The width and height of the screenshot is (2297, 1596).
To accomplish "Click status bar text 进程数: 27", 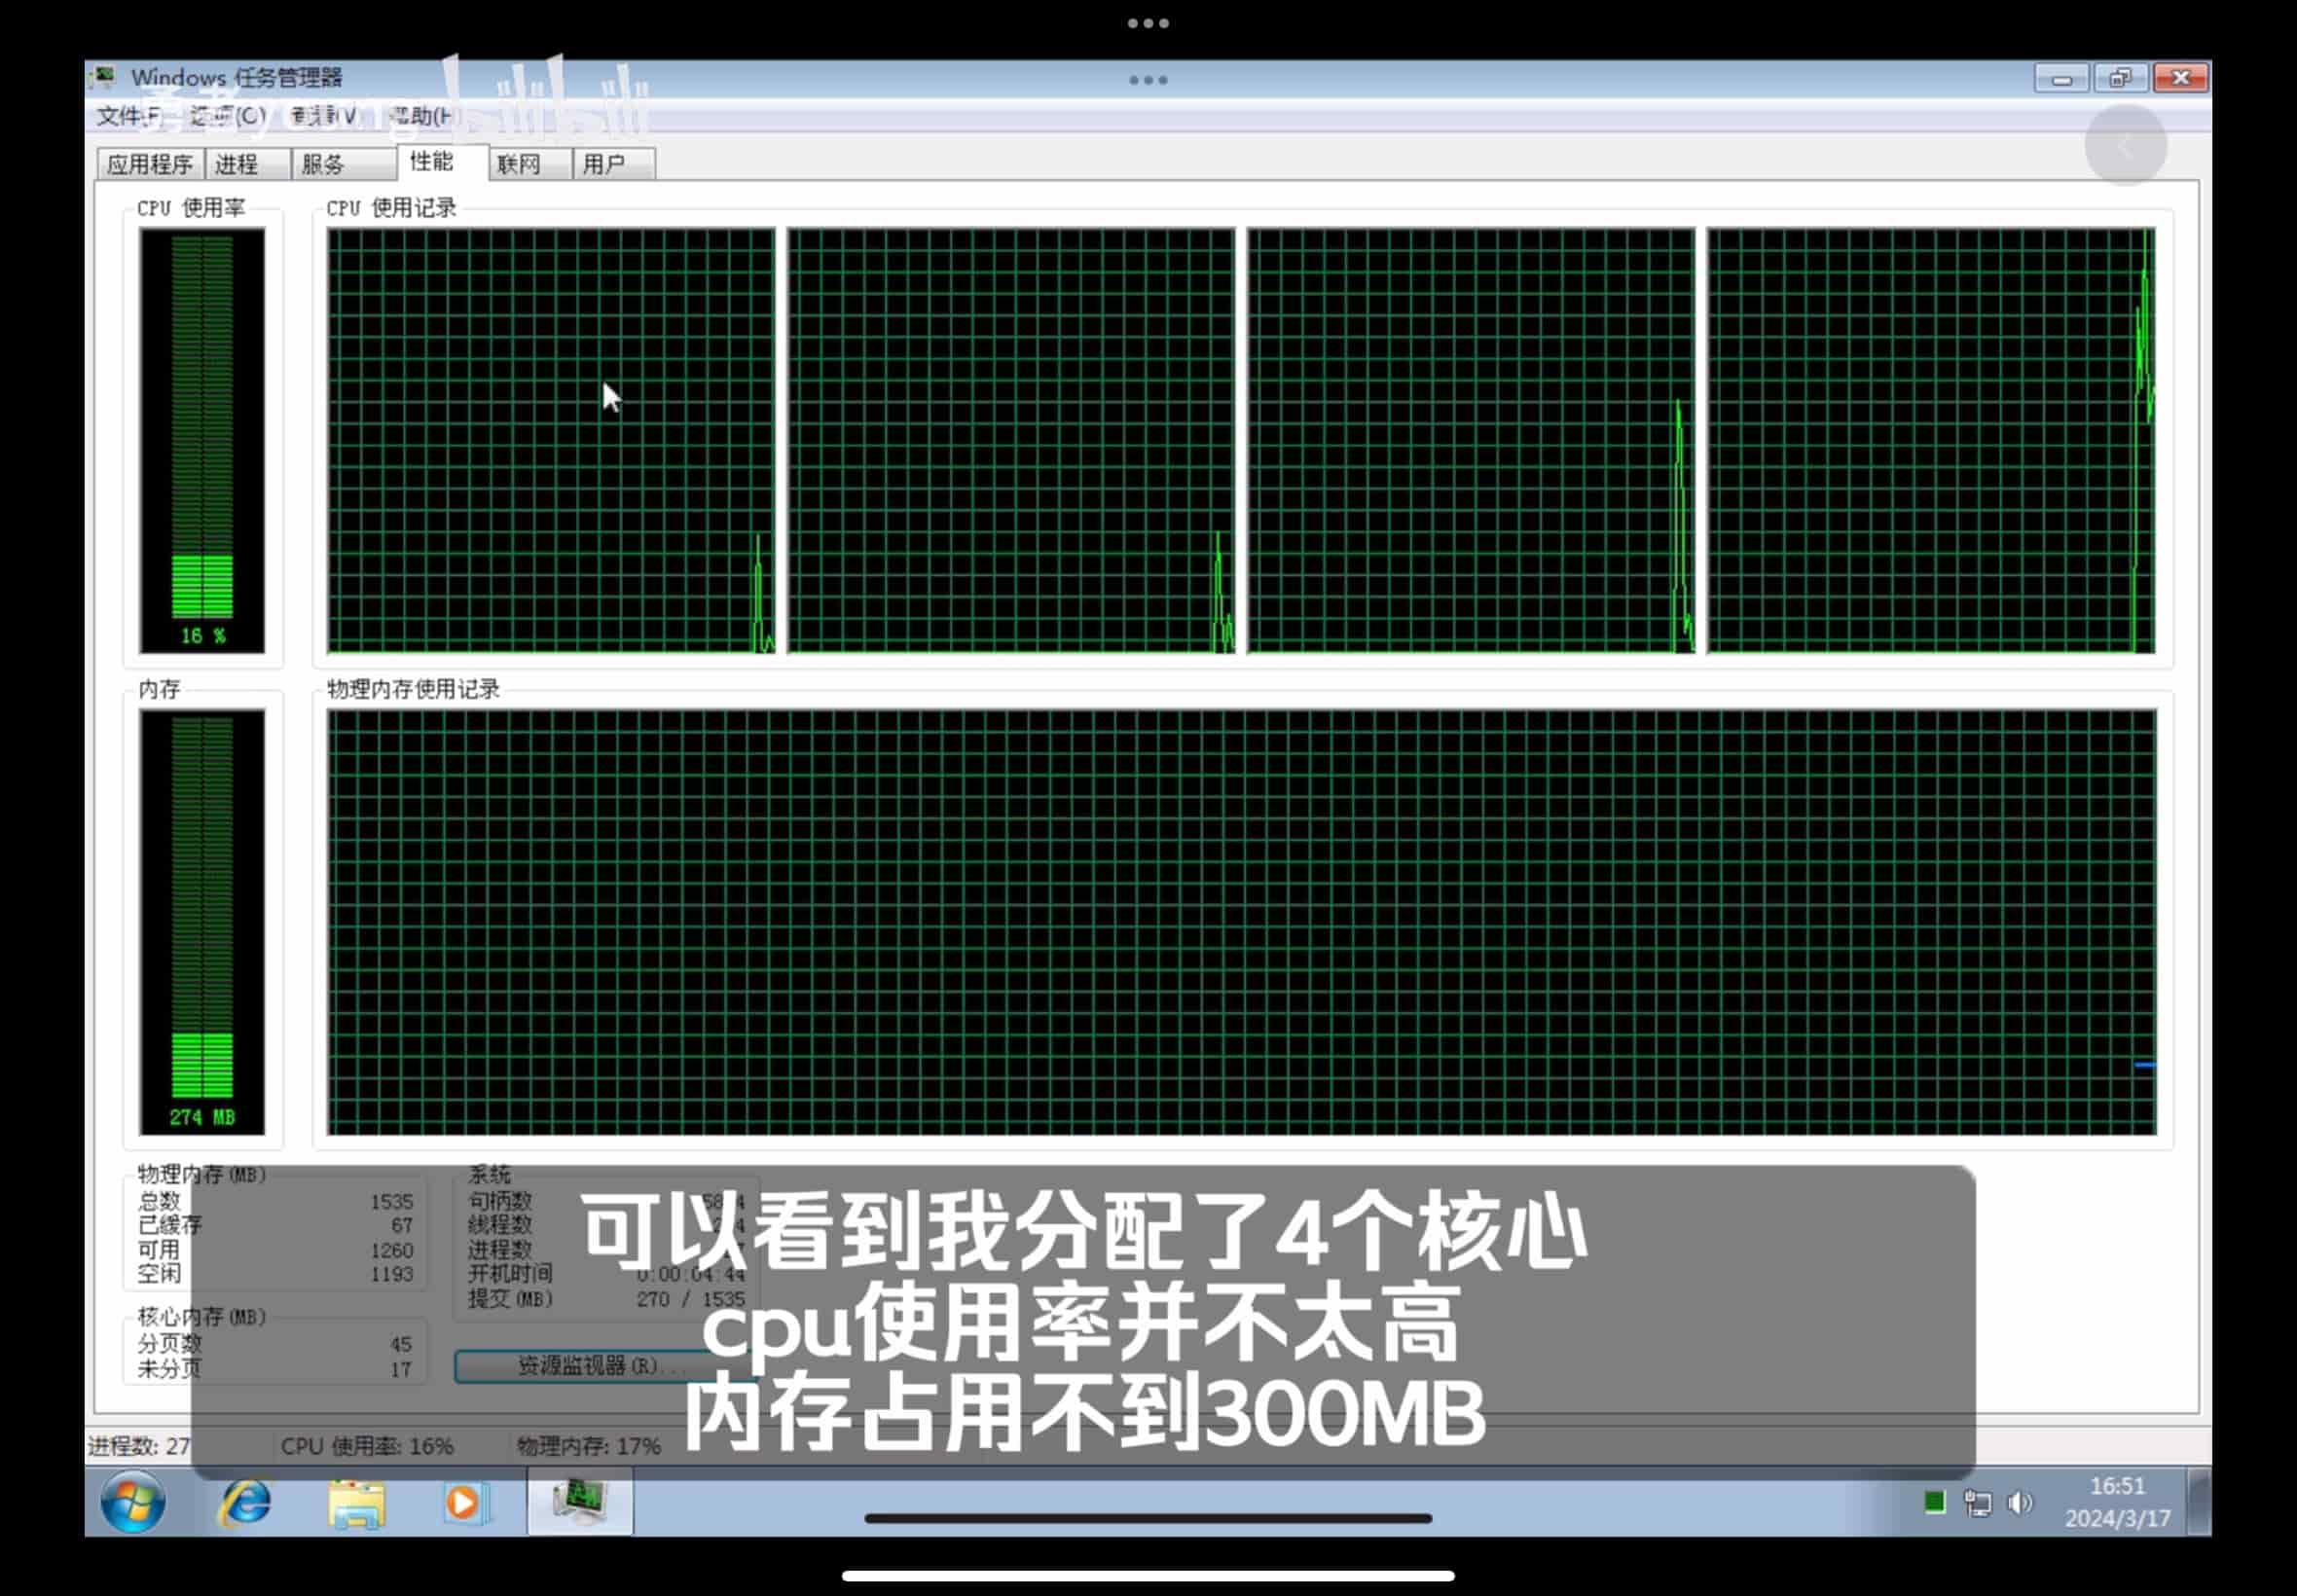I will point(139,1446).
